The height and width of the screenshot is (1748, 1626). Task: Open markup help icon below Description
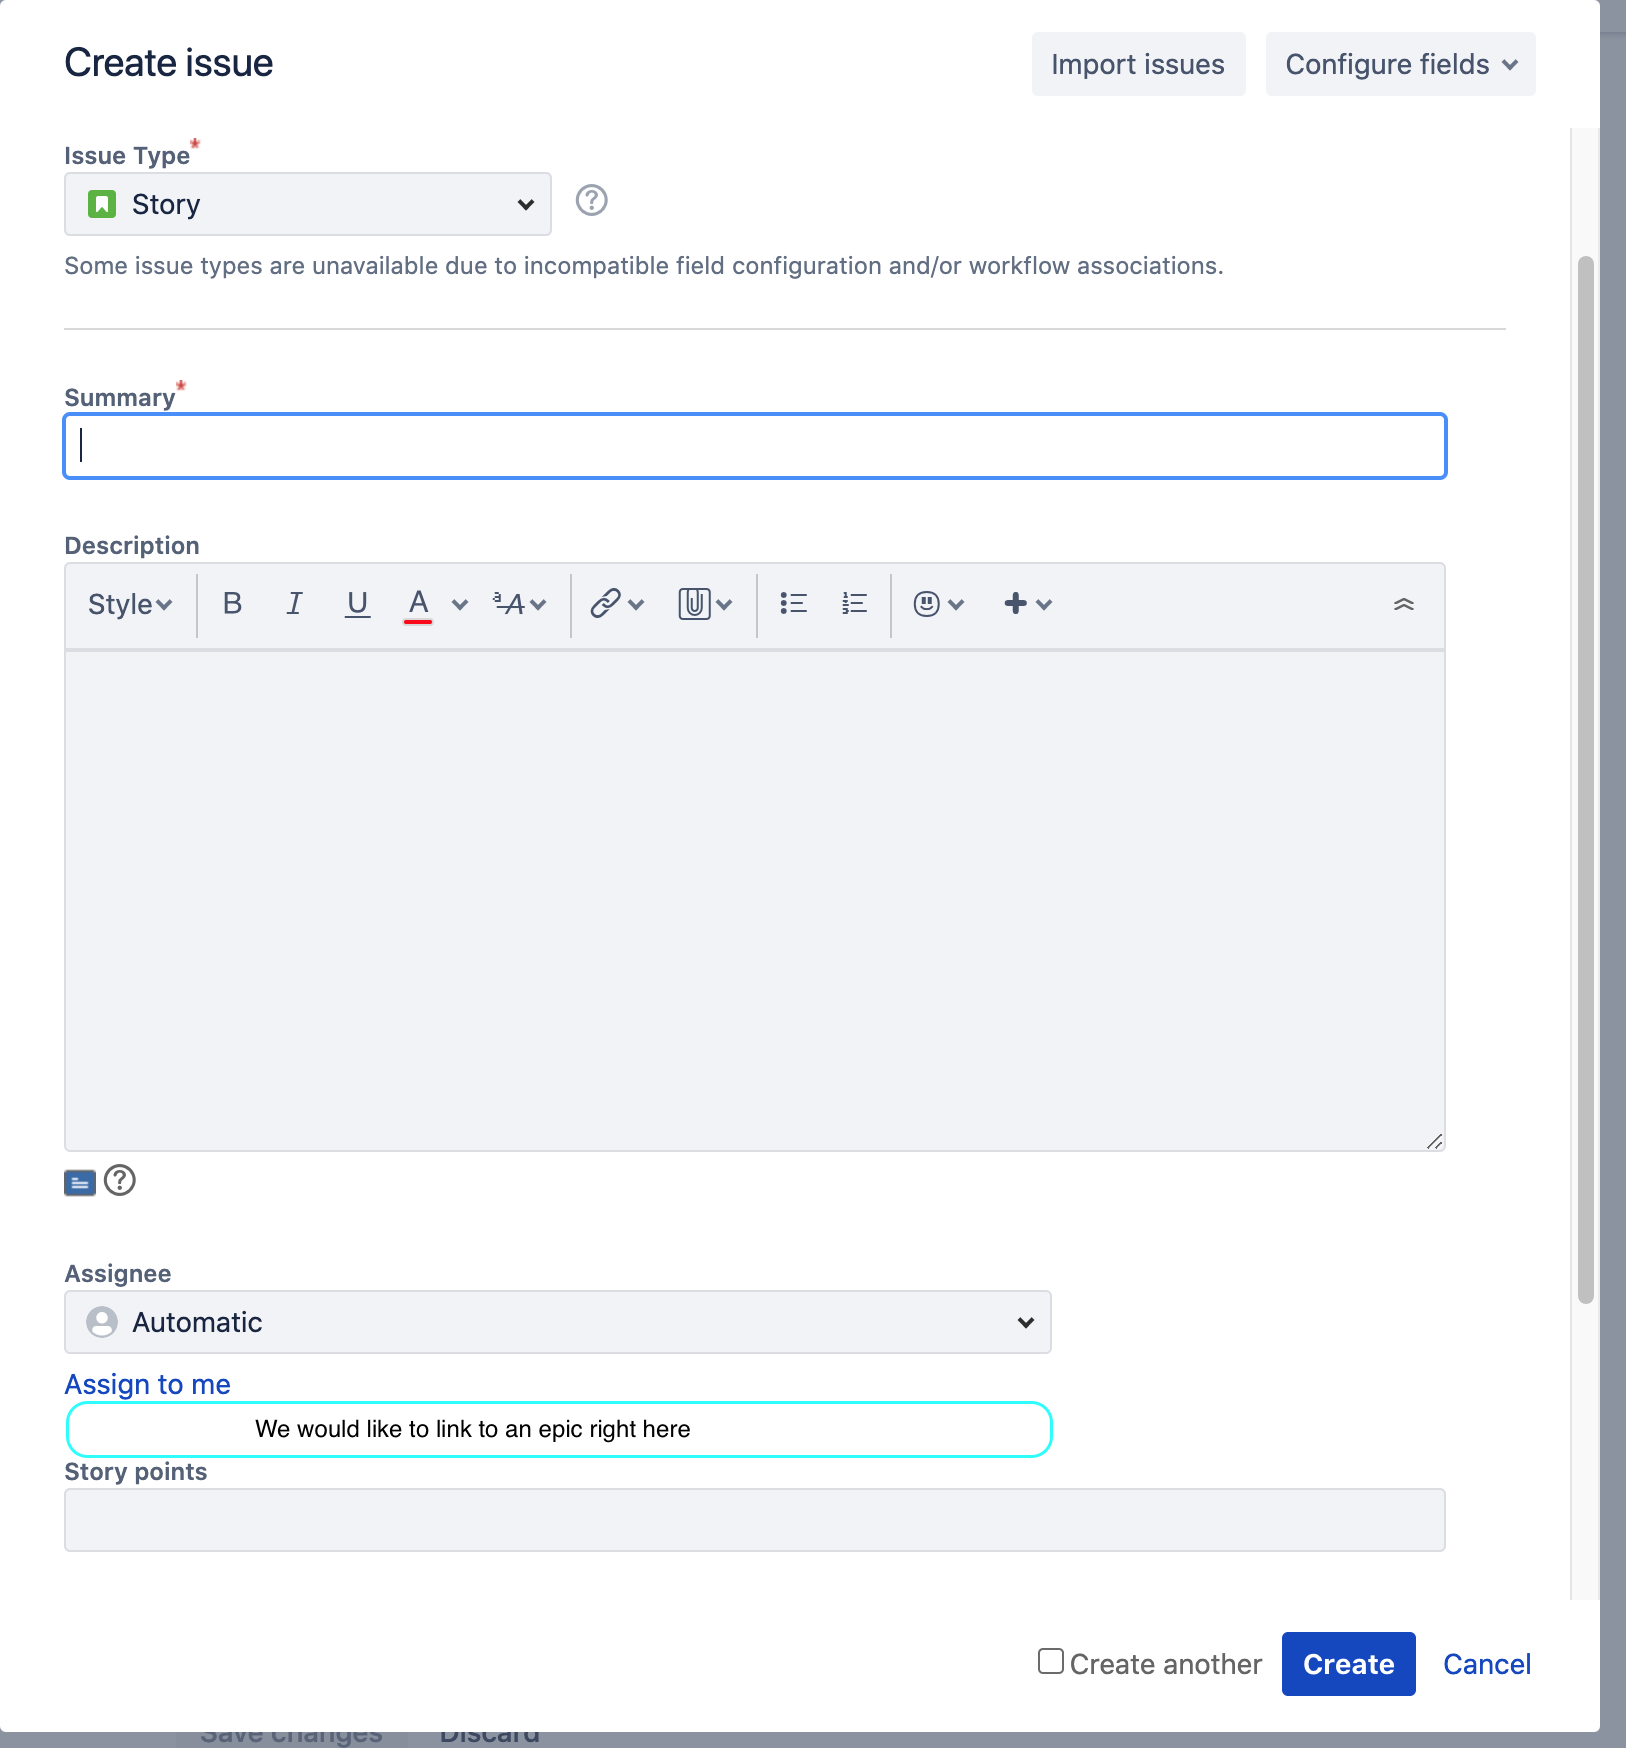120,1181
